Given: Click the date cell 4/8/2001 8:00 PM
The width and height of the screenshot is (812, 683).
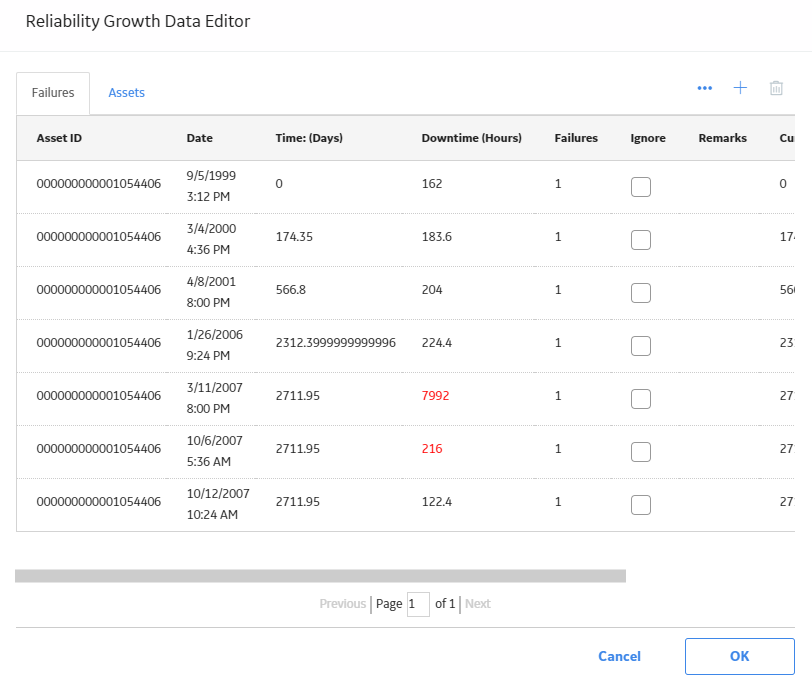Looking at the screenshot, I should (211, 292).
